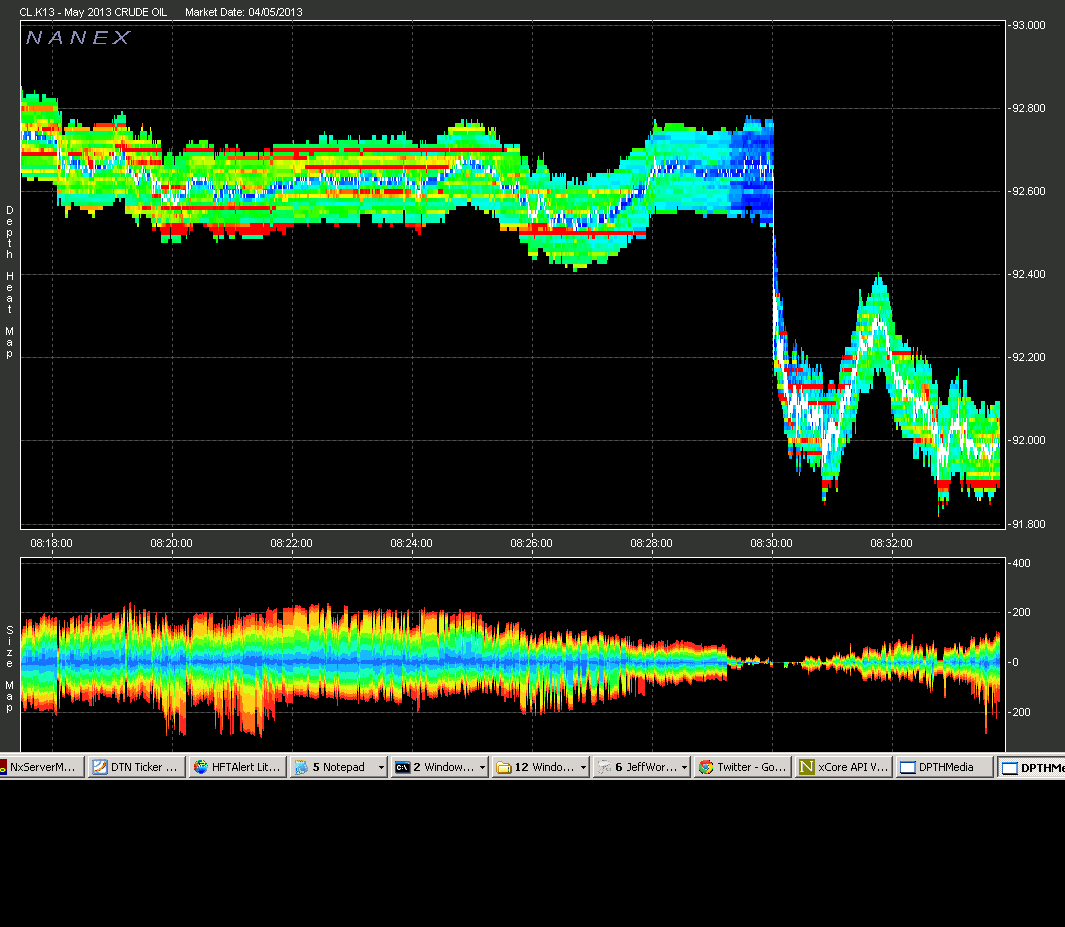The image size is (1065, 927).
Task: Activate the bold DPTHMe taskbar button
Action: 1031,767
